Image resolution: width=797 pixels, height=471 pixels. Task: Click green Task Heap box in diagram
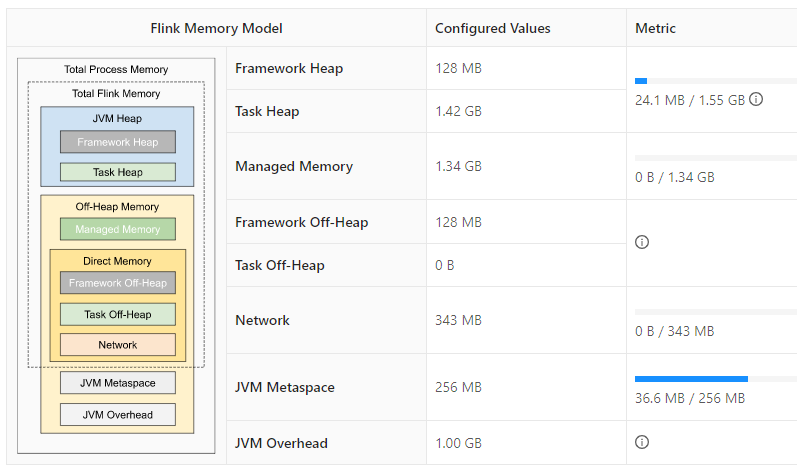tap(117, 172)
